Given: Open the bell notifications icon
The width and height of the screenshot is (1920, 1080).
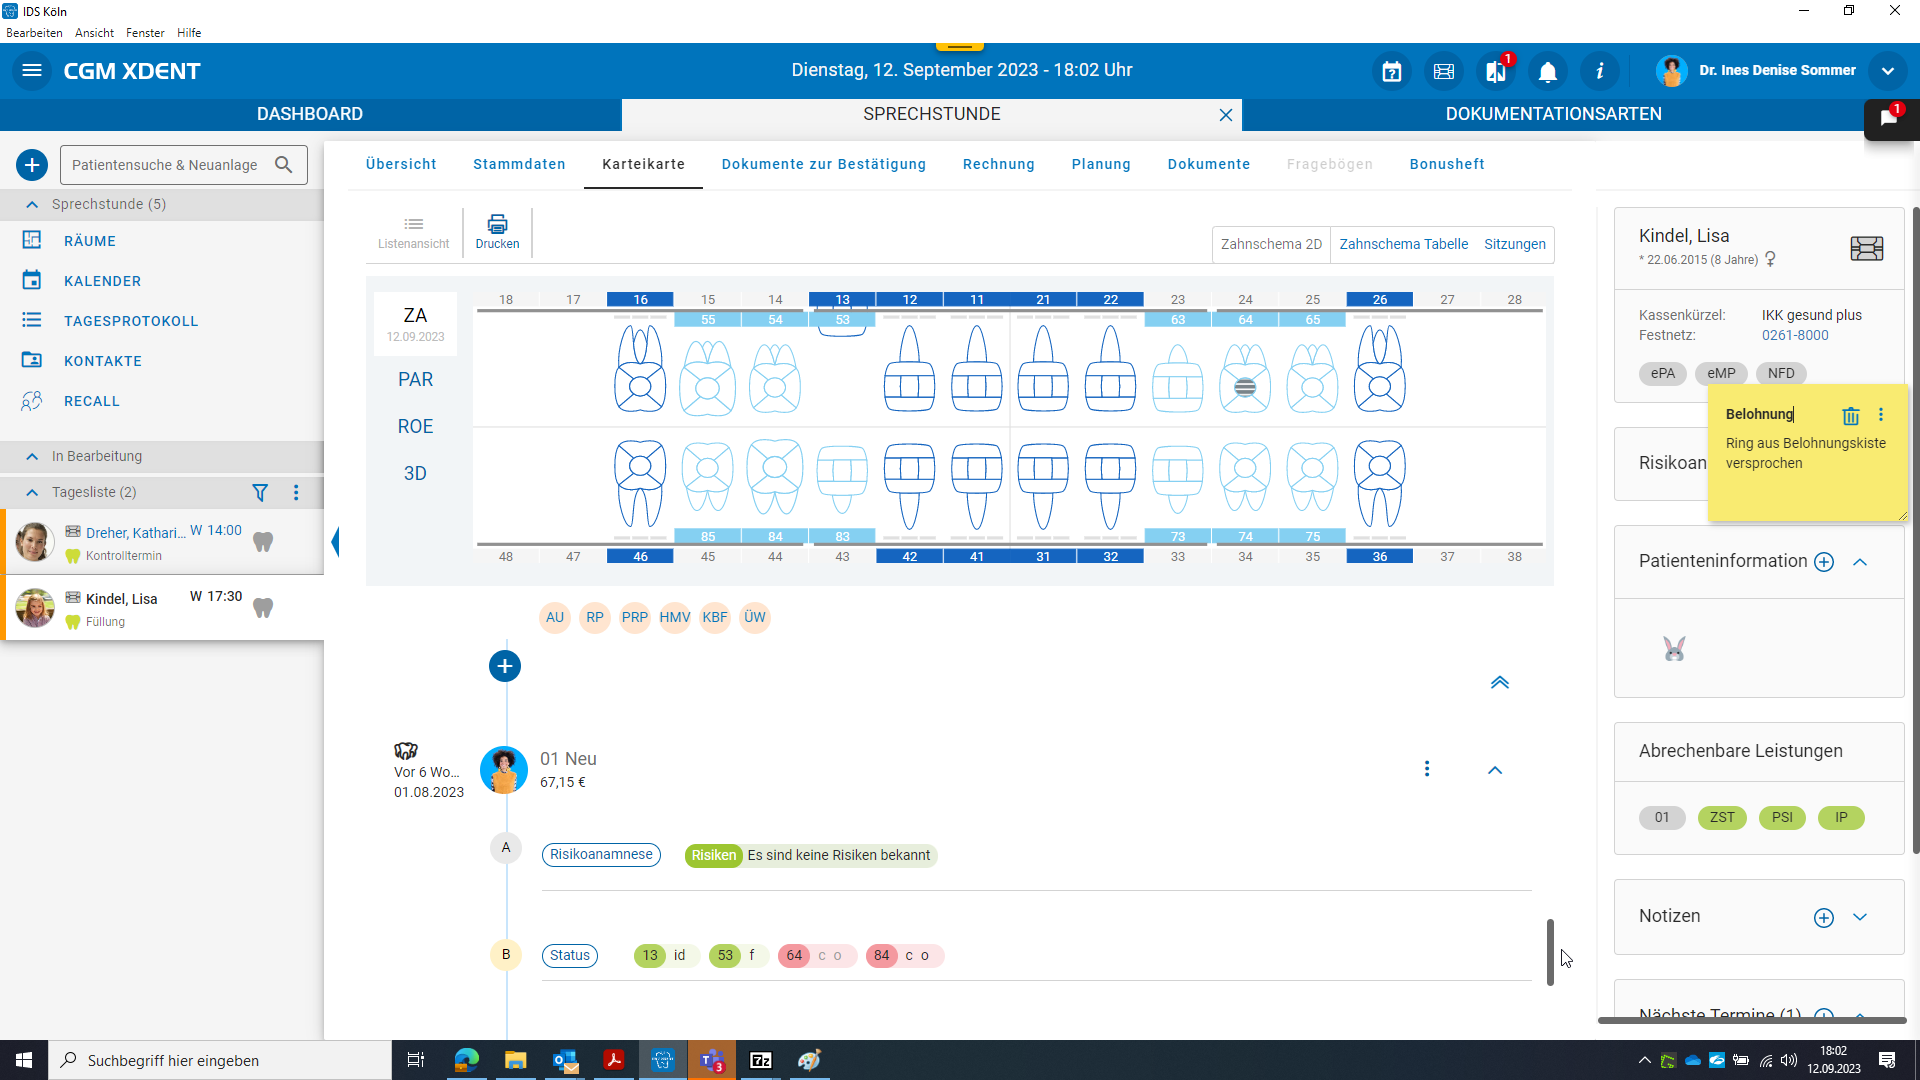Looking at the screenshot, I should (1548, 71).
